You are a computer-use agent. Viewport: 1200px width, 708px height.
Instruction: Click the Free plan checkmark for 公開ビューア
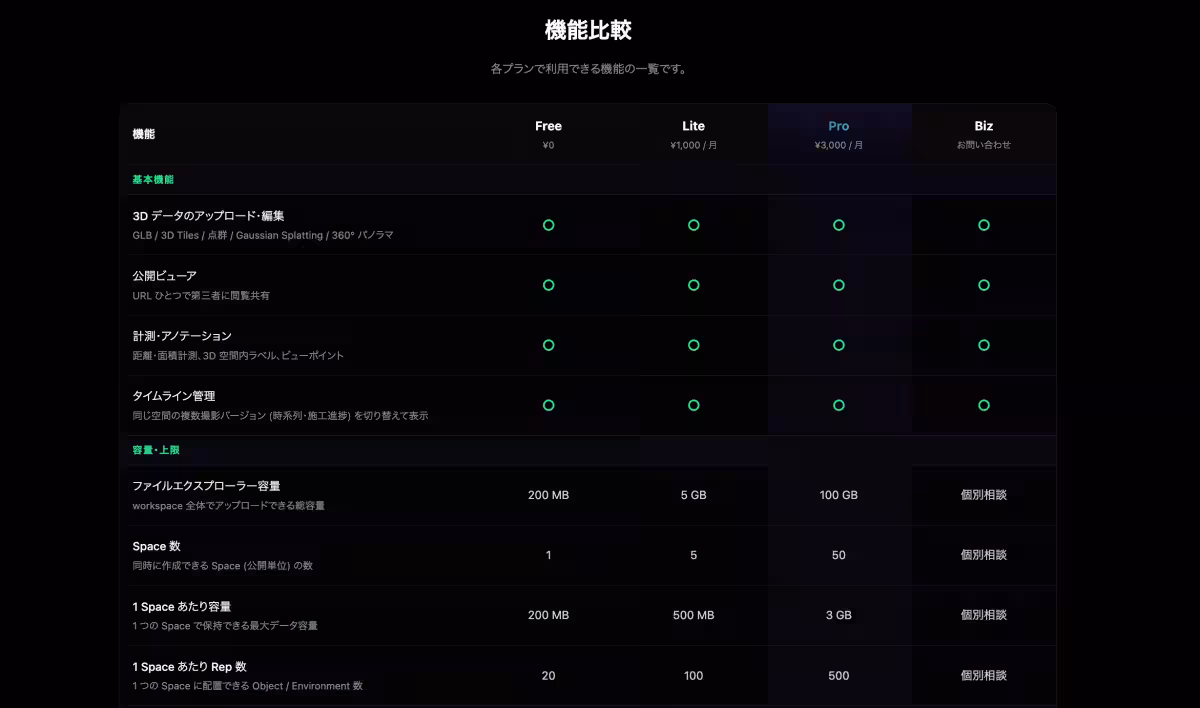(x=548, y=285)
